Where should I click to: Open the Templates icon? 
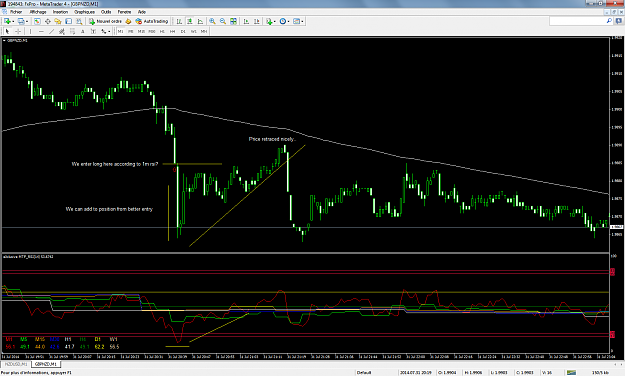[297, 21]
